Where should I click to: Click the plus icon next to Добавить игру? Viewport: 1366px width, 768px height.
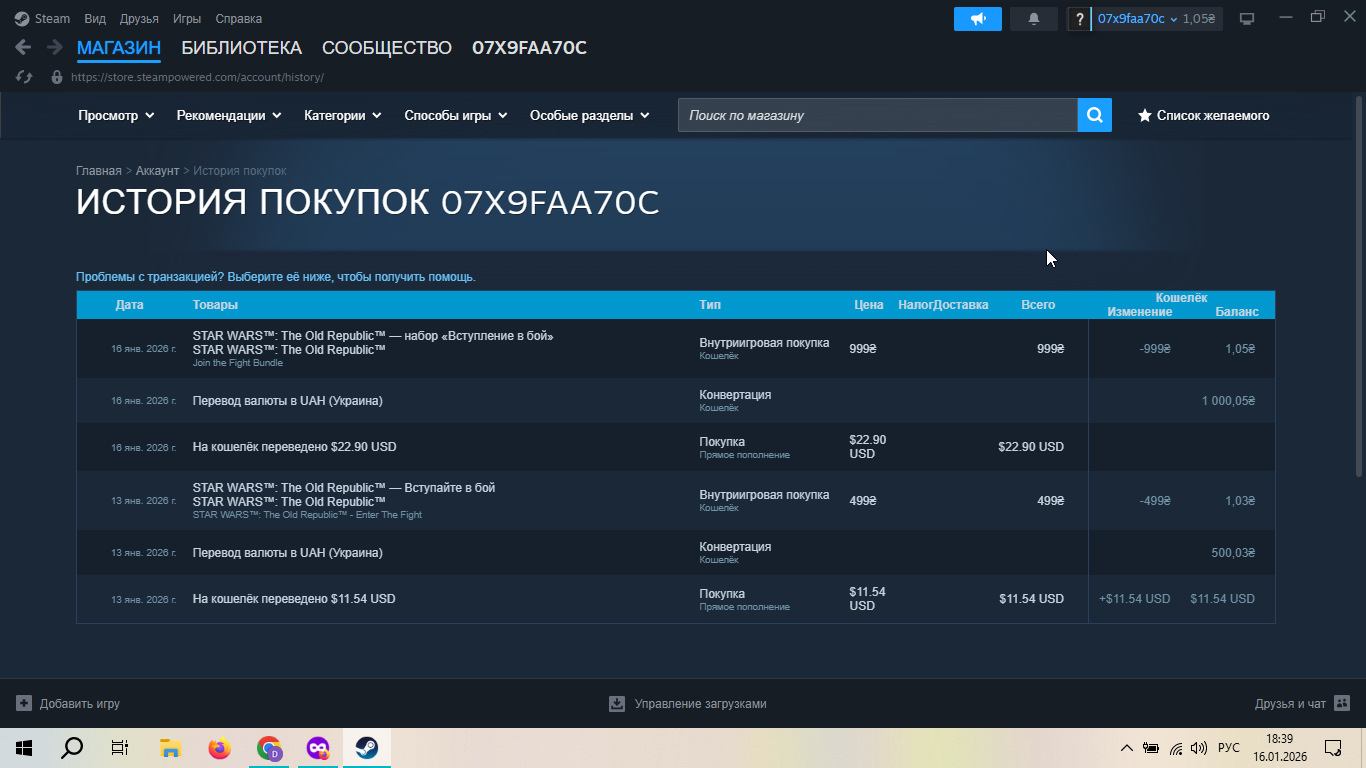(24, 703)
